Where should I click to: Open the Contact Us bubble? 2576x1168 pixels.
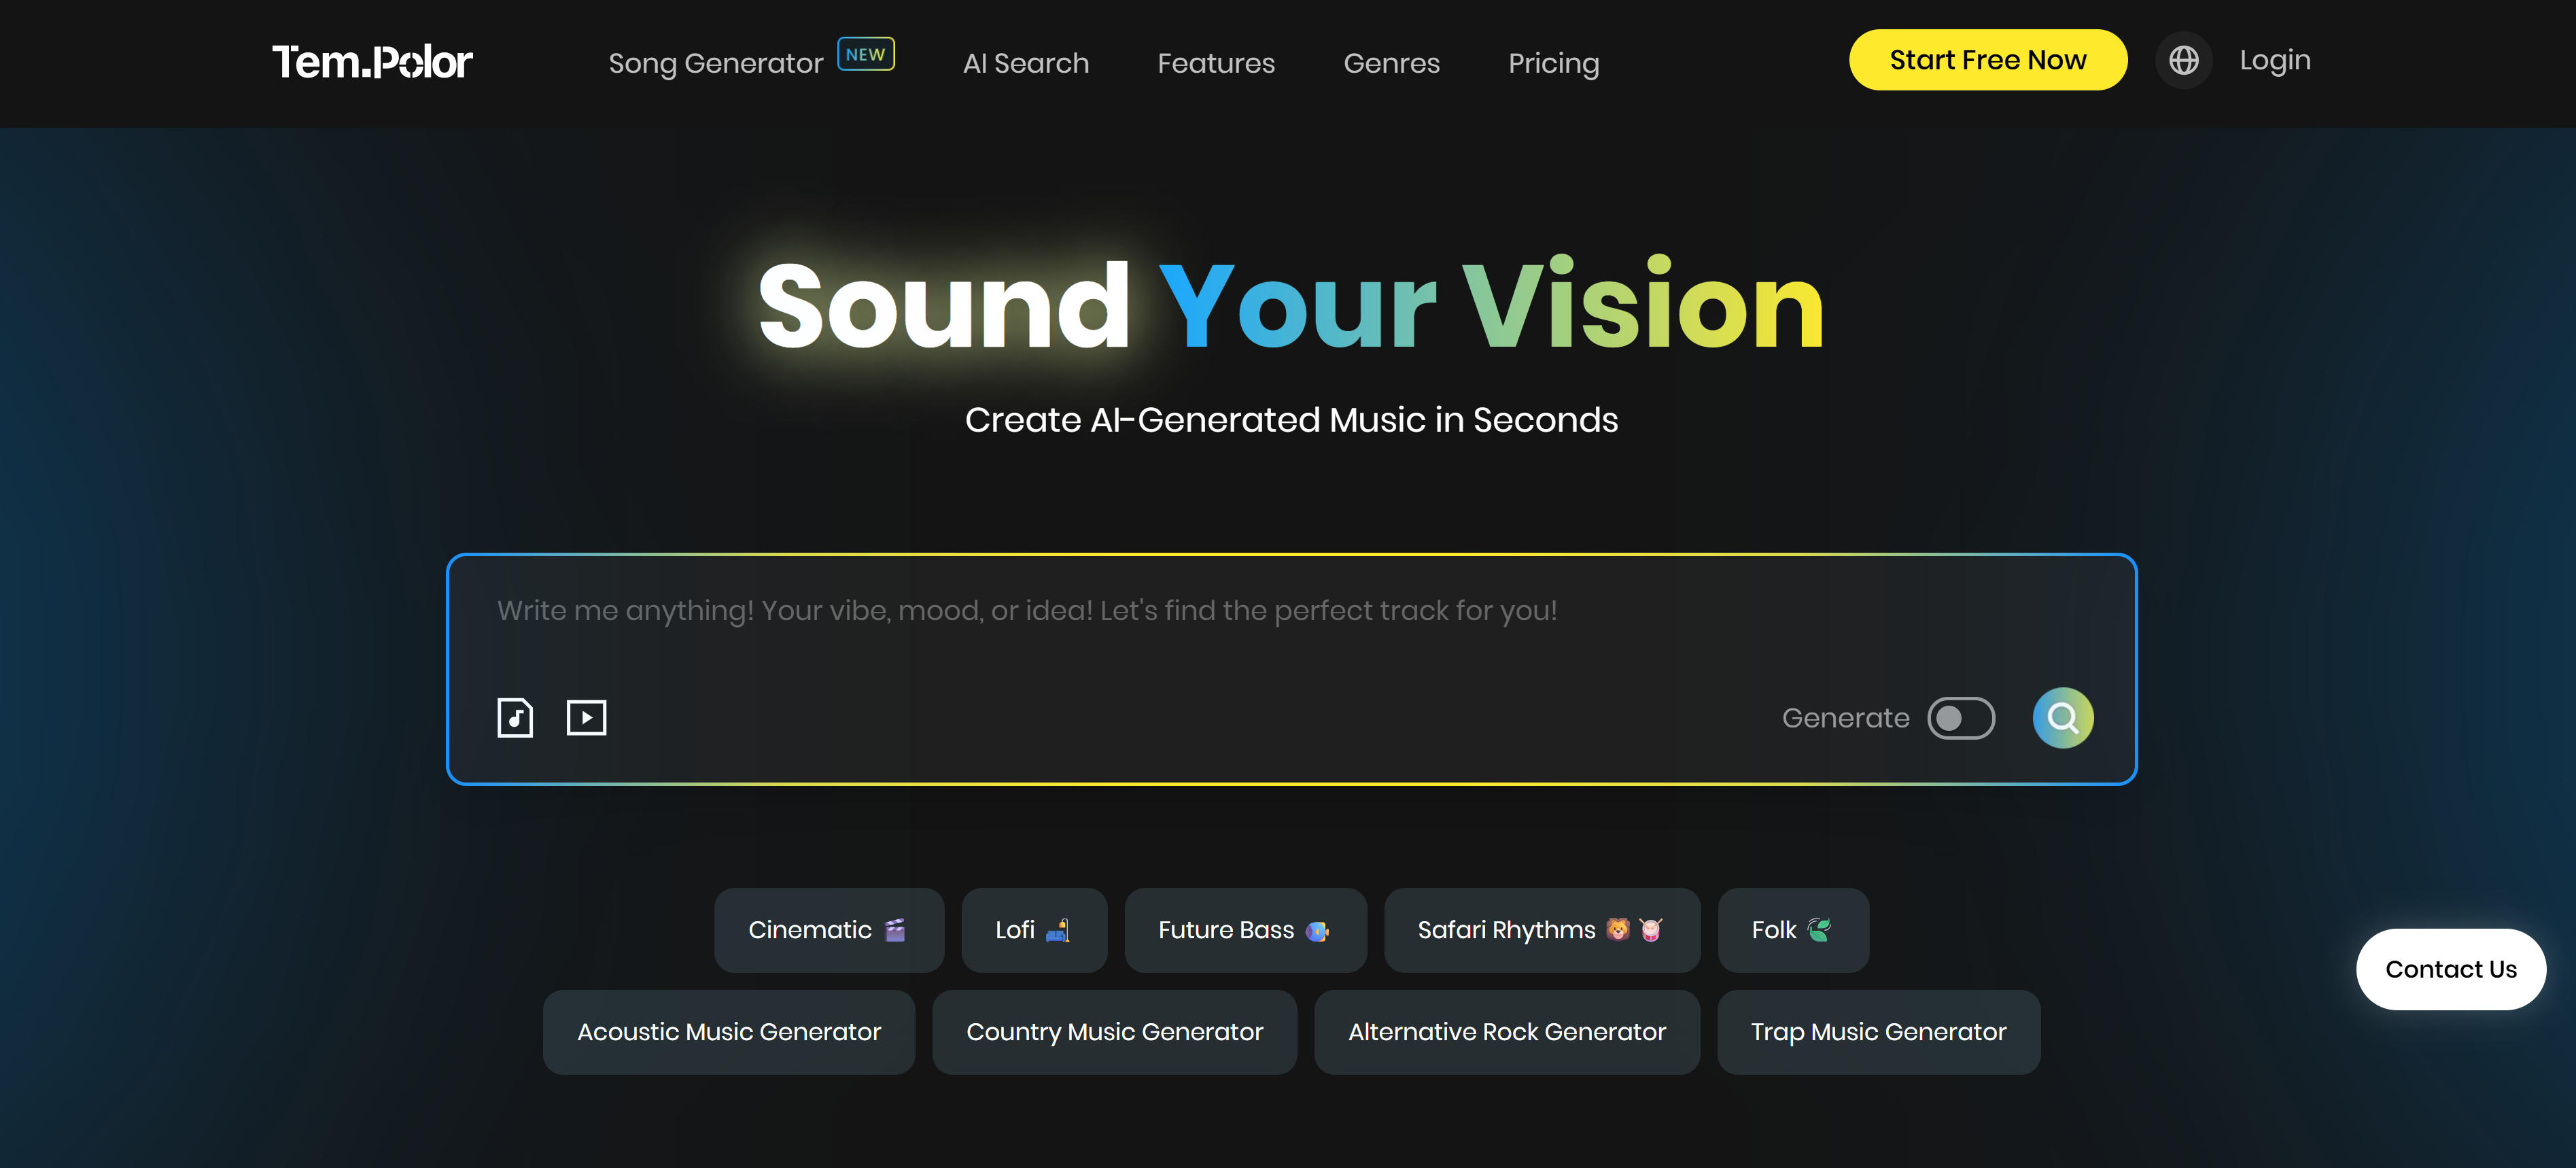coord(2451,969)
